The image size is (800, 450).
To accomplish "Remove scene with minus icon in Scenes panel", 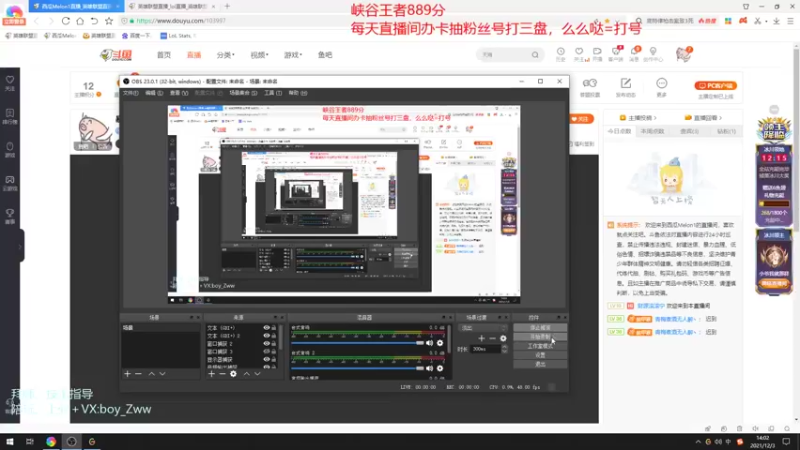I will 138,374.
